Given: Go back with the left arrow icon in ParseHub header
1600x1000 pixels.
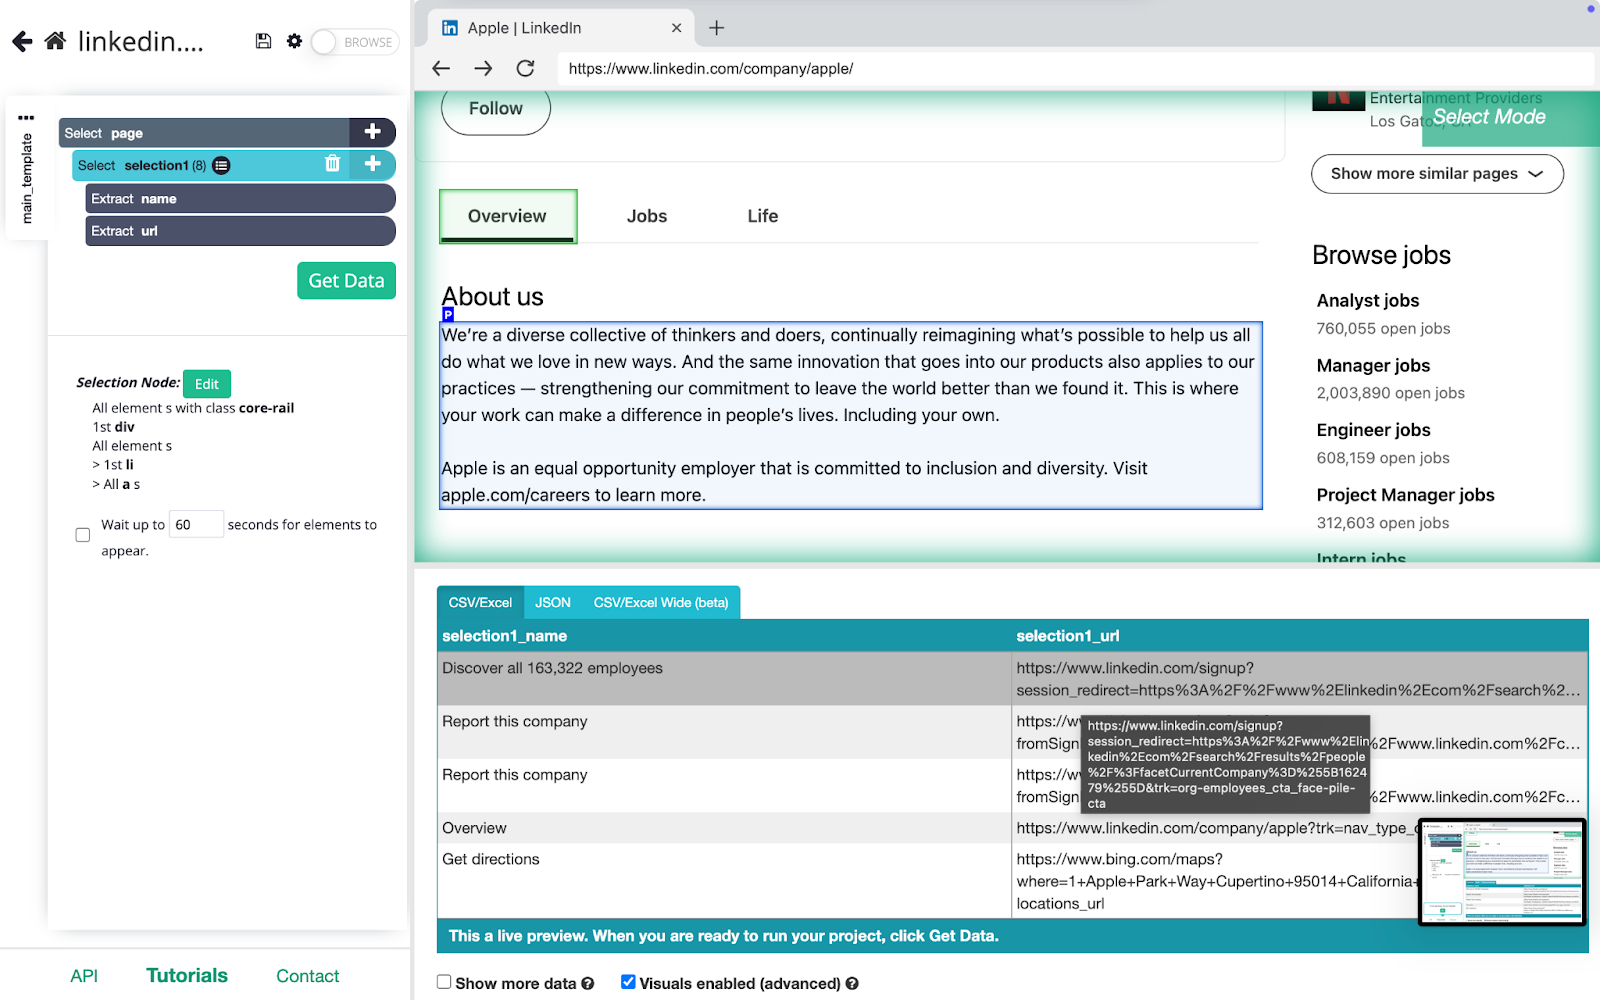Looking at the screenshot, I should click(22, 41).
